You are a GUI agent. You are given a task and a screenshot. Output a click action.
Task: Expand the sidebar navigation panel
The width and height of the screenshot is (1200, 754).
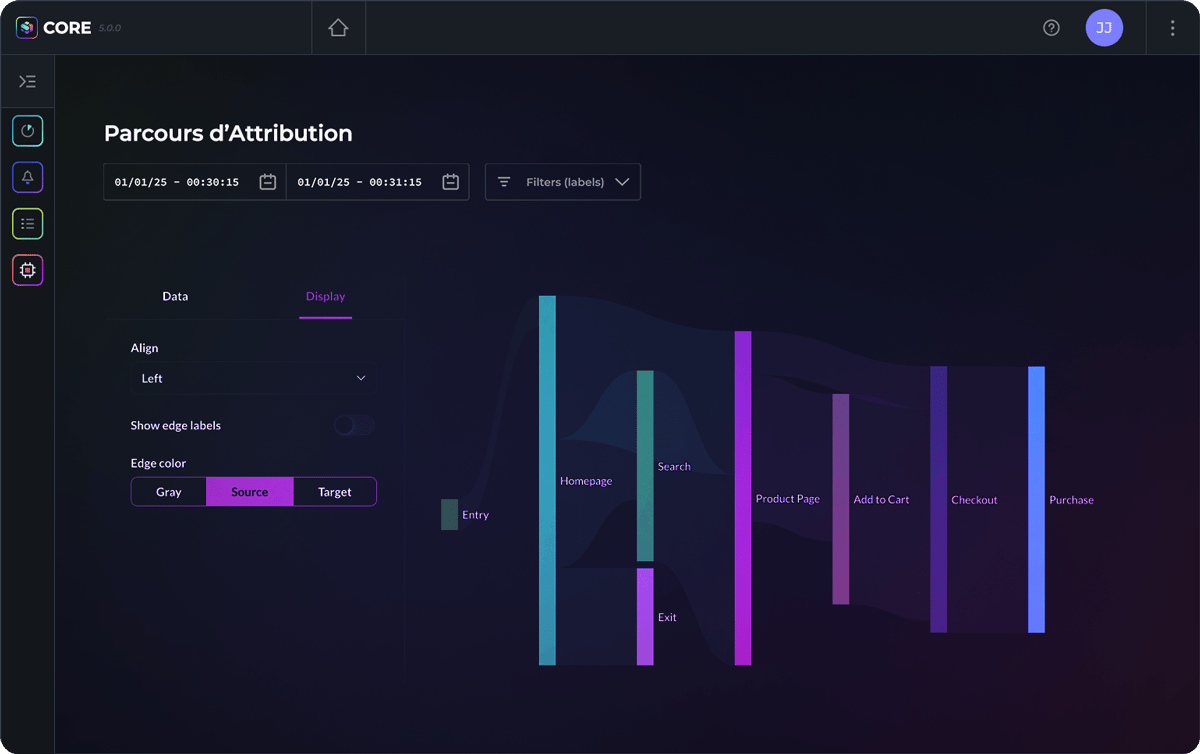28,82
